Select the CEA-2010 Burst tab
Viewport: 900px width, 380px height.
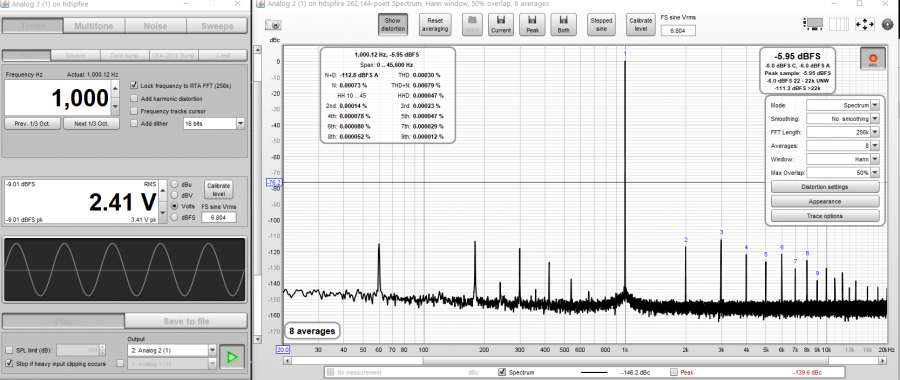174,56
